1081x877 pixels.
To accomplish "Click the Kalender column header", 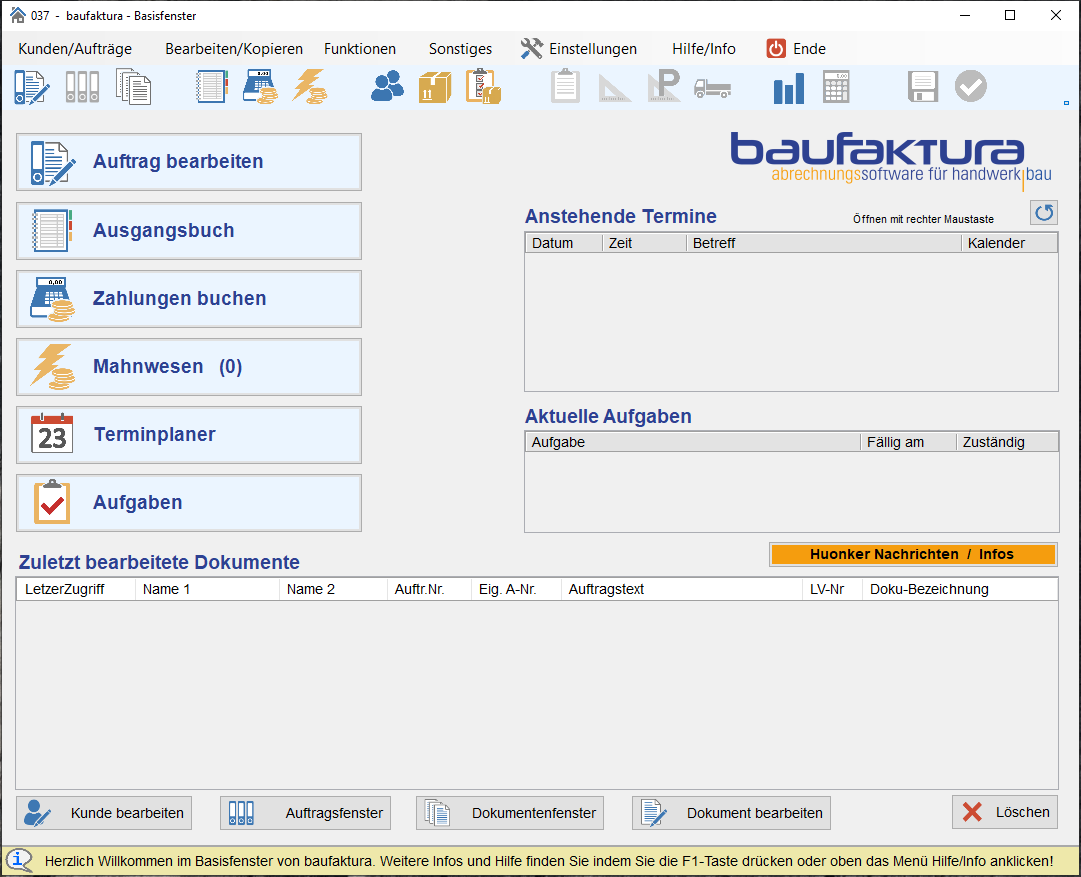I will tap(1009, 243).
